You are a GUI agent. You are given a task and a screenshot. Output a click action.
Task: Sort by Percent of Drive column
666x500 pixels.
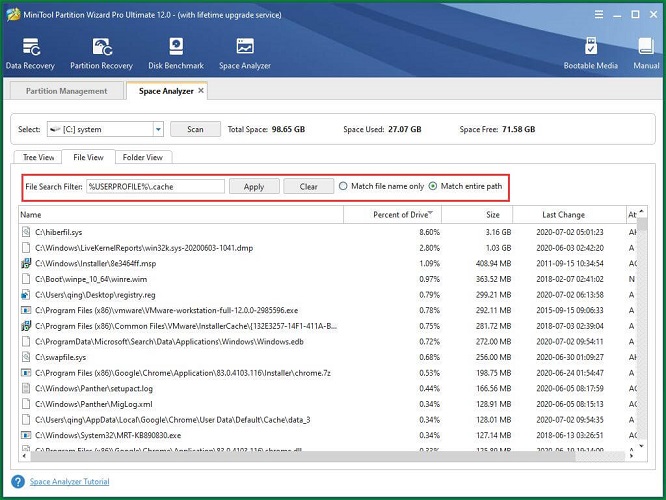click(x=392, y=215)
